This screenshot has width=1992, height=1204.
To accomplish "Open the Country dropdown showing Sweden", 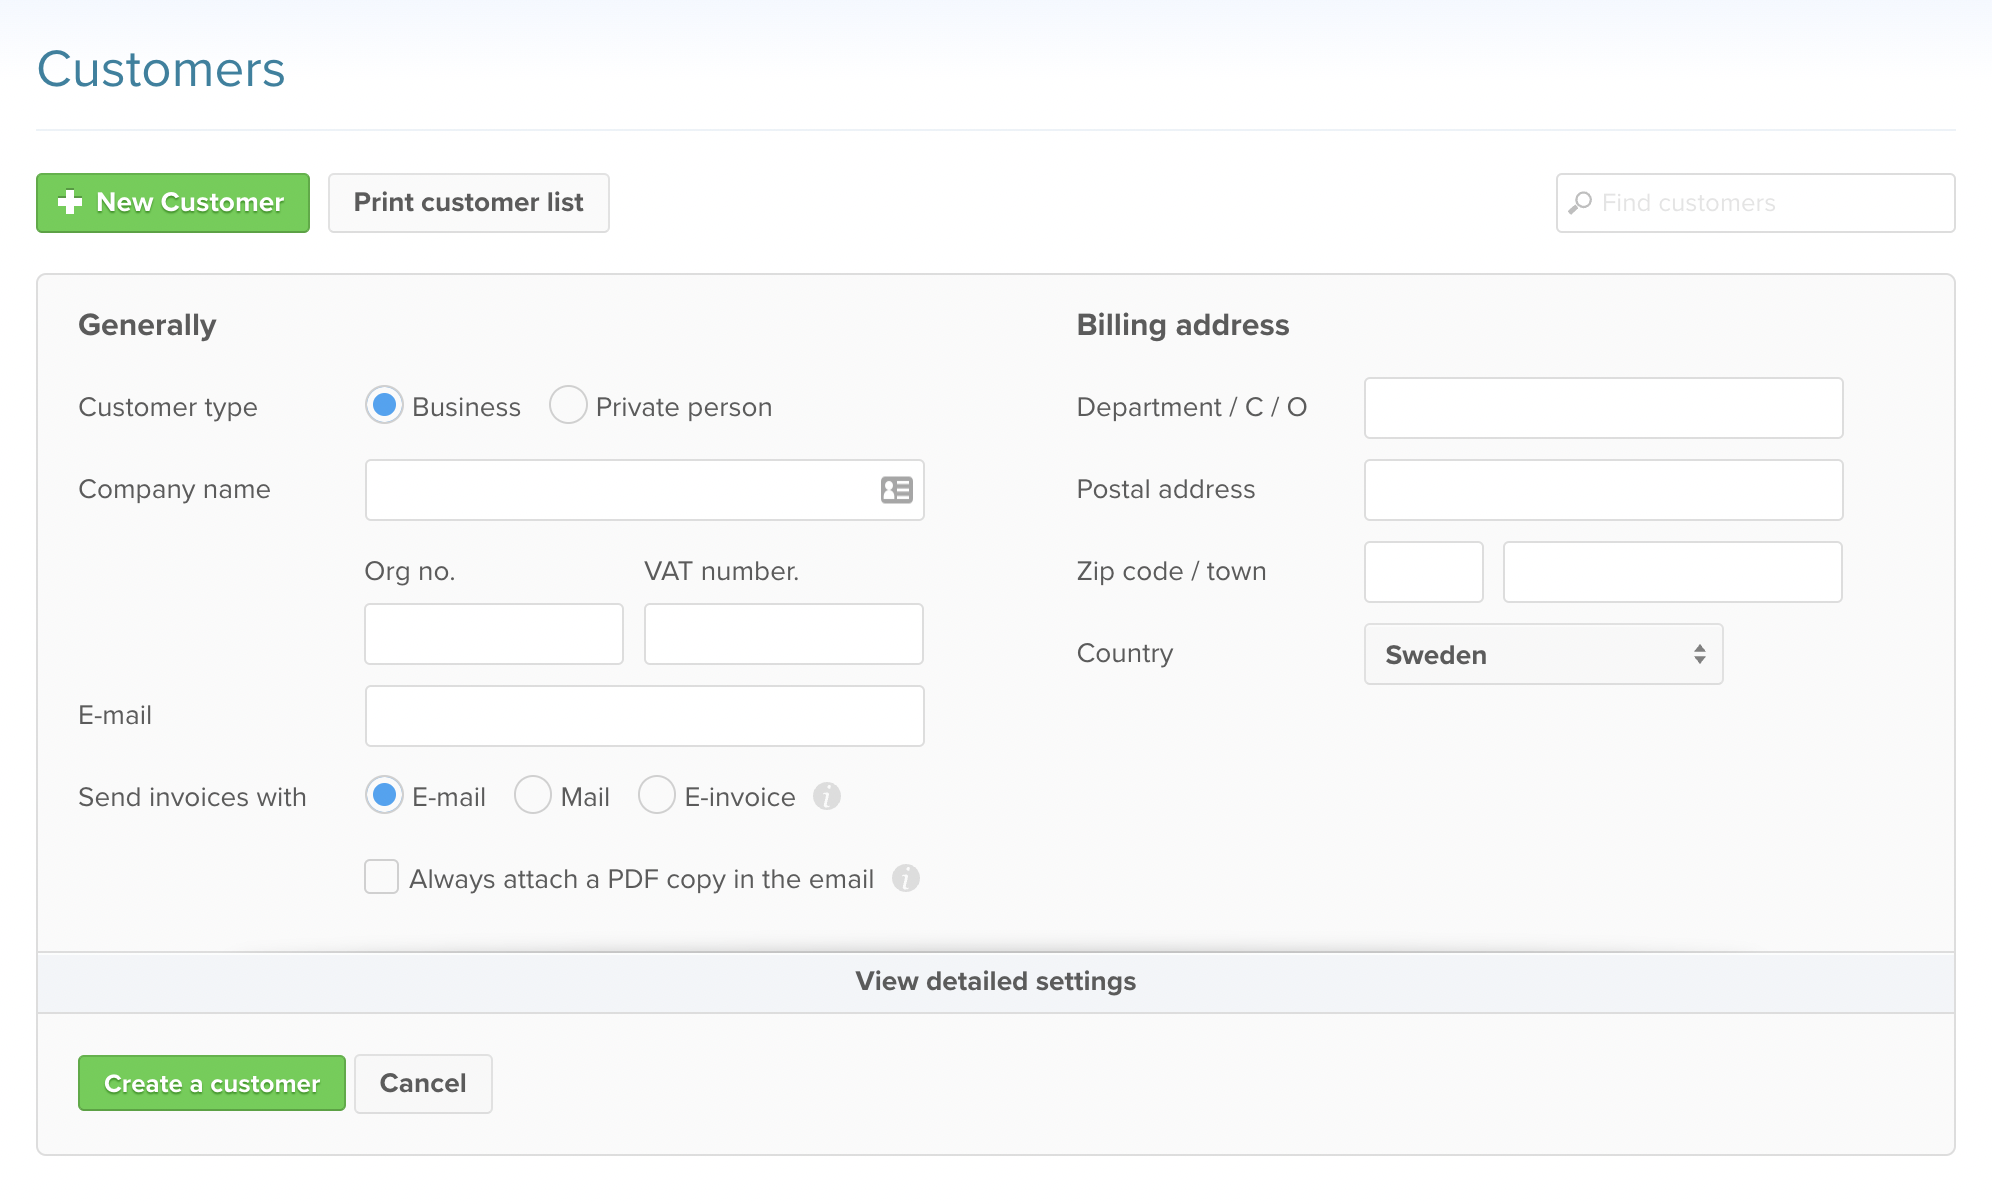I will pyautogui.click(x=1543, y=654).
